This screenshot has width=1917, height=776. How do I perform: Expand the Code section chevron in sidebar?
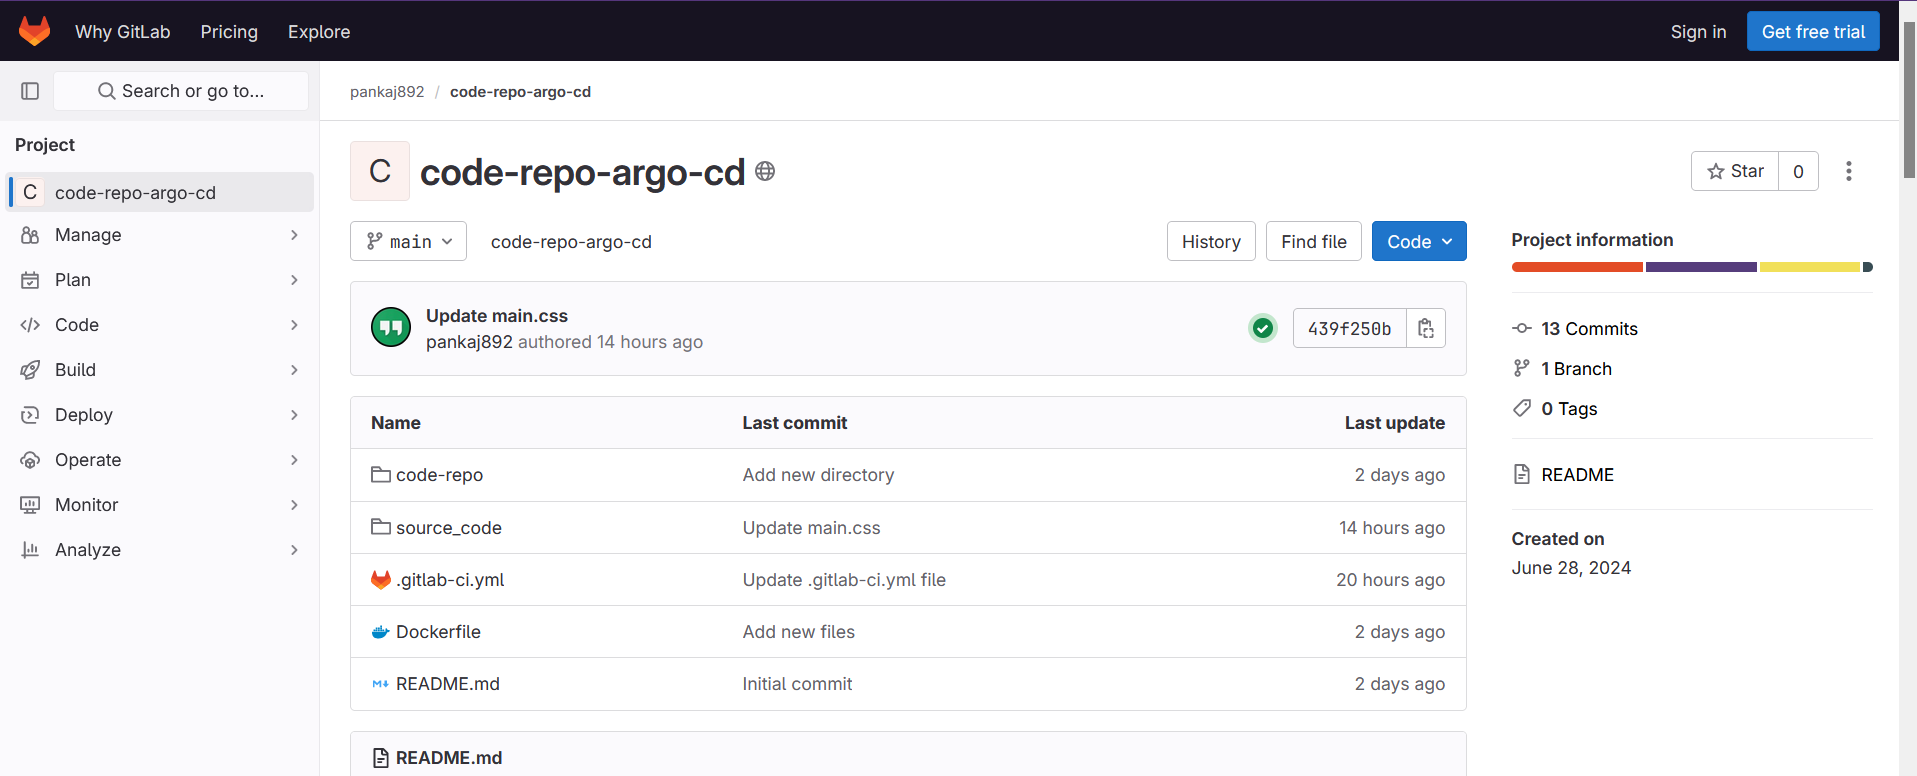294,325
